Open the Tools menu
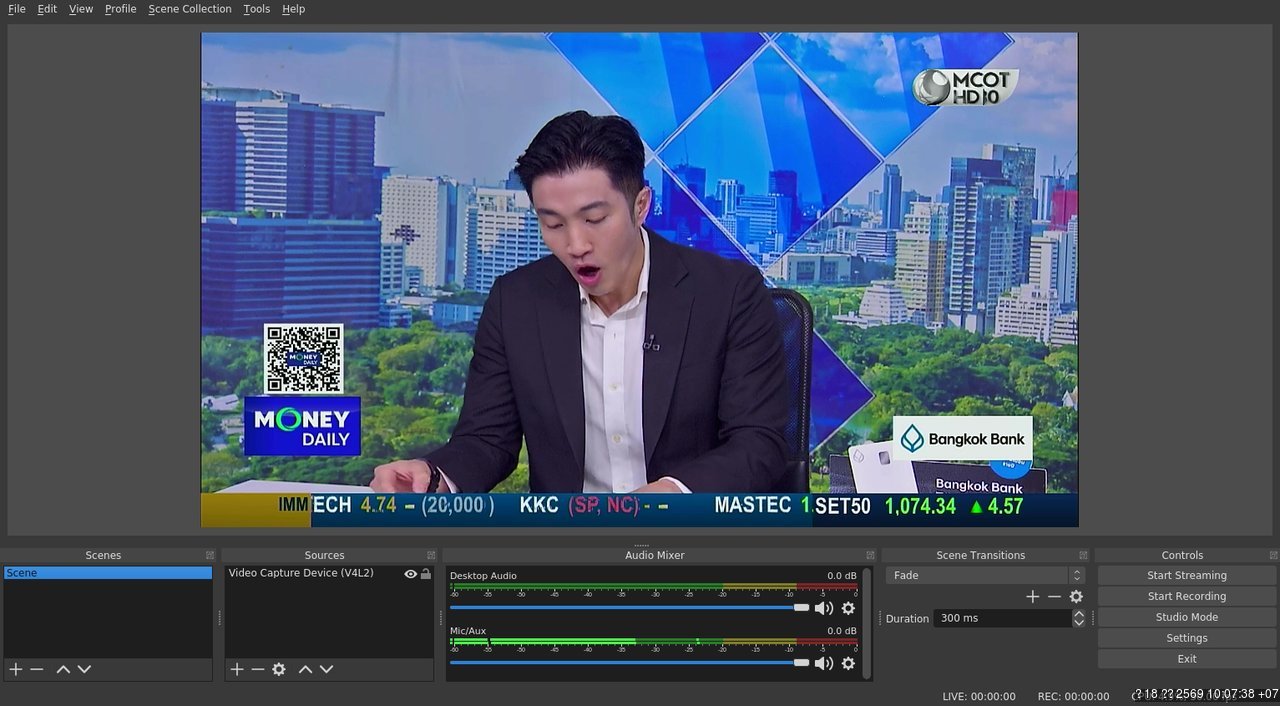 tap(257, 9)
